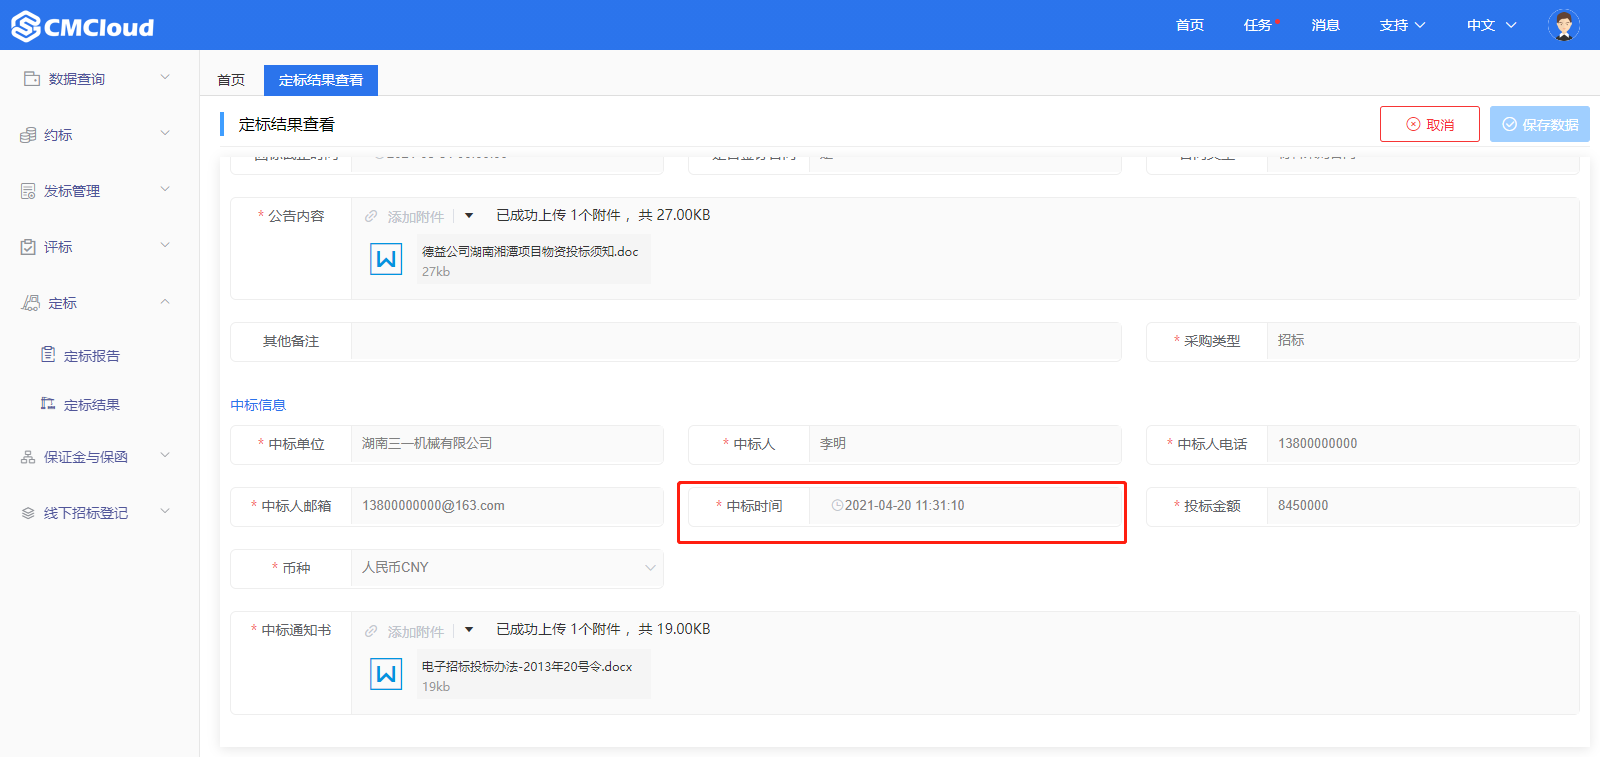The width and height of the screenshot is (1600, 757).
Task: Click the paperclip icon in 公告内容
Action: tap(371, 216)
